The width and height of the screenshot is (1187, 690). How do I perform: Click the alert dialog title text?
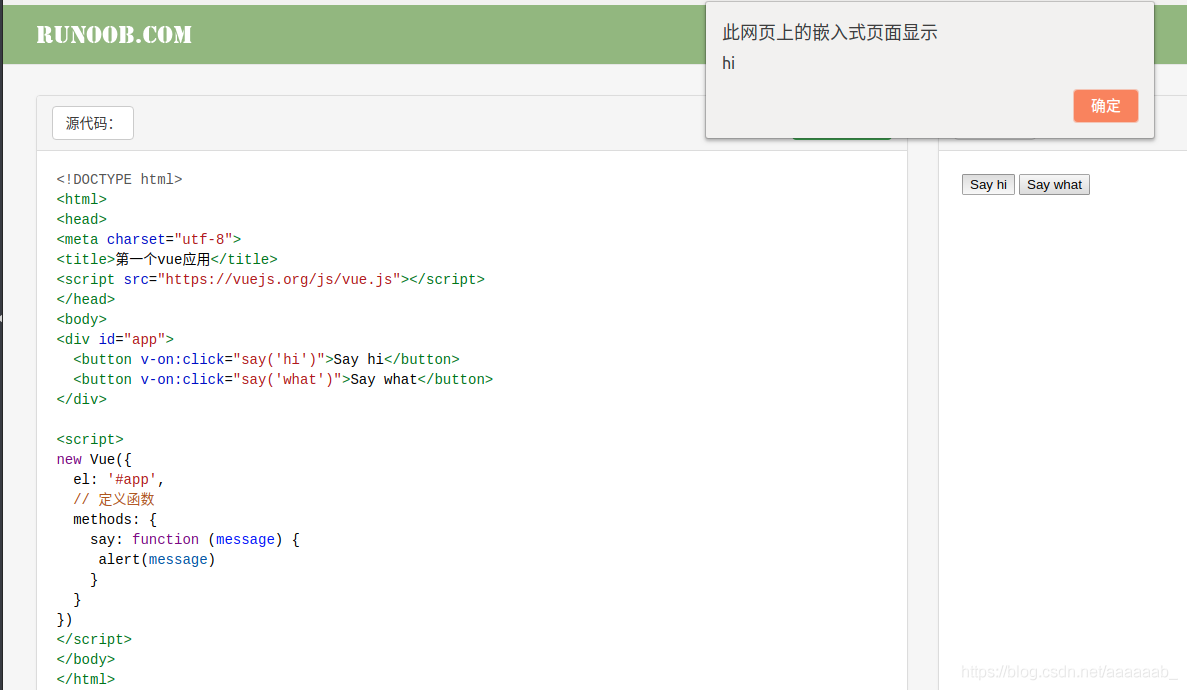pyautogui.click(x=829, y=33)
